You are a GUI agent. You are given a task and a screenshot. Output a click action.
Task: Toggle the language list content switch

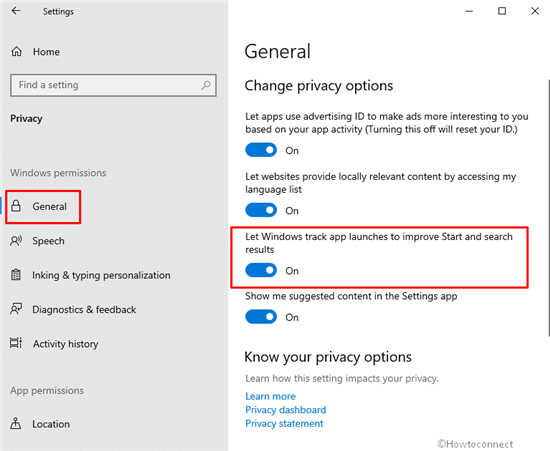click(x=261, y=210)
